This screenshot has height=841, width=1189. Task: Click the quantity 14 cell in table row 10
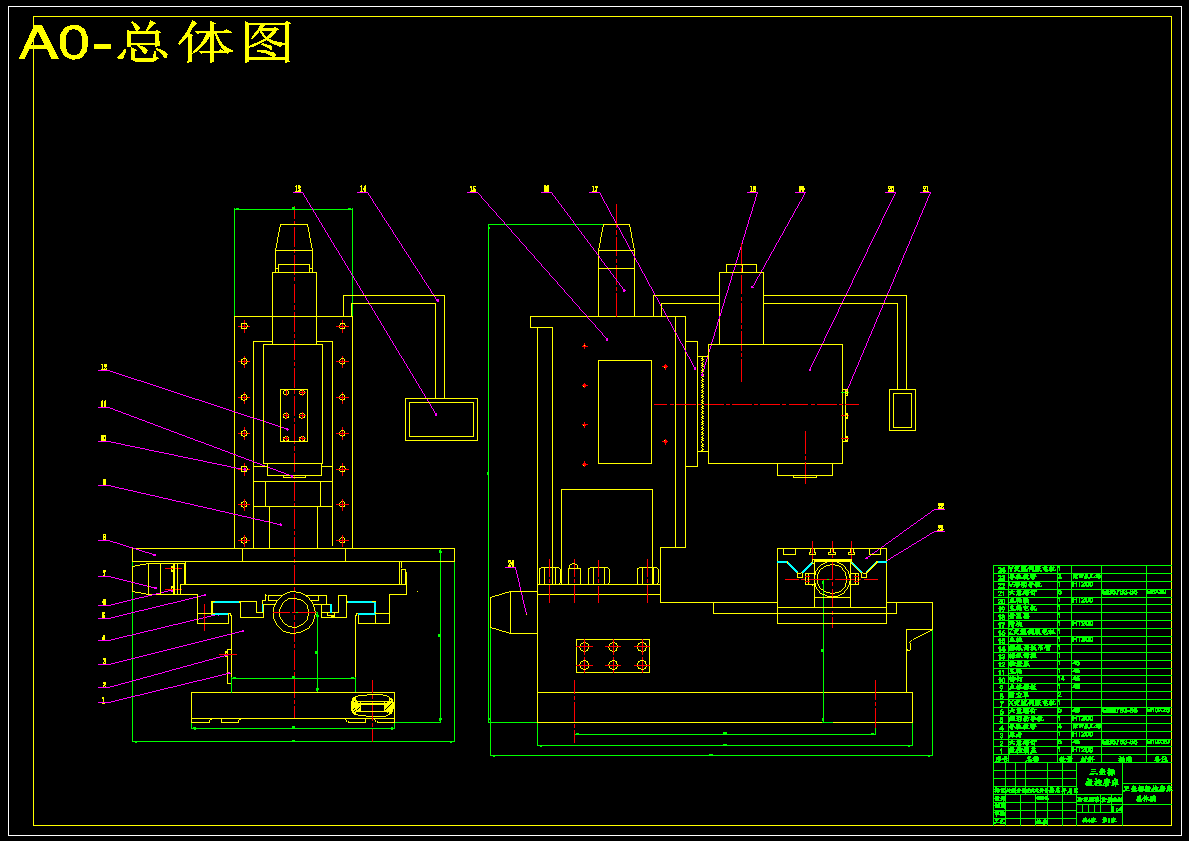(1064, 679)
